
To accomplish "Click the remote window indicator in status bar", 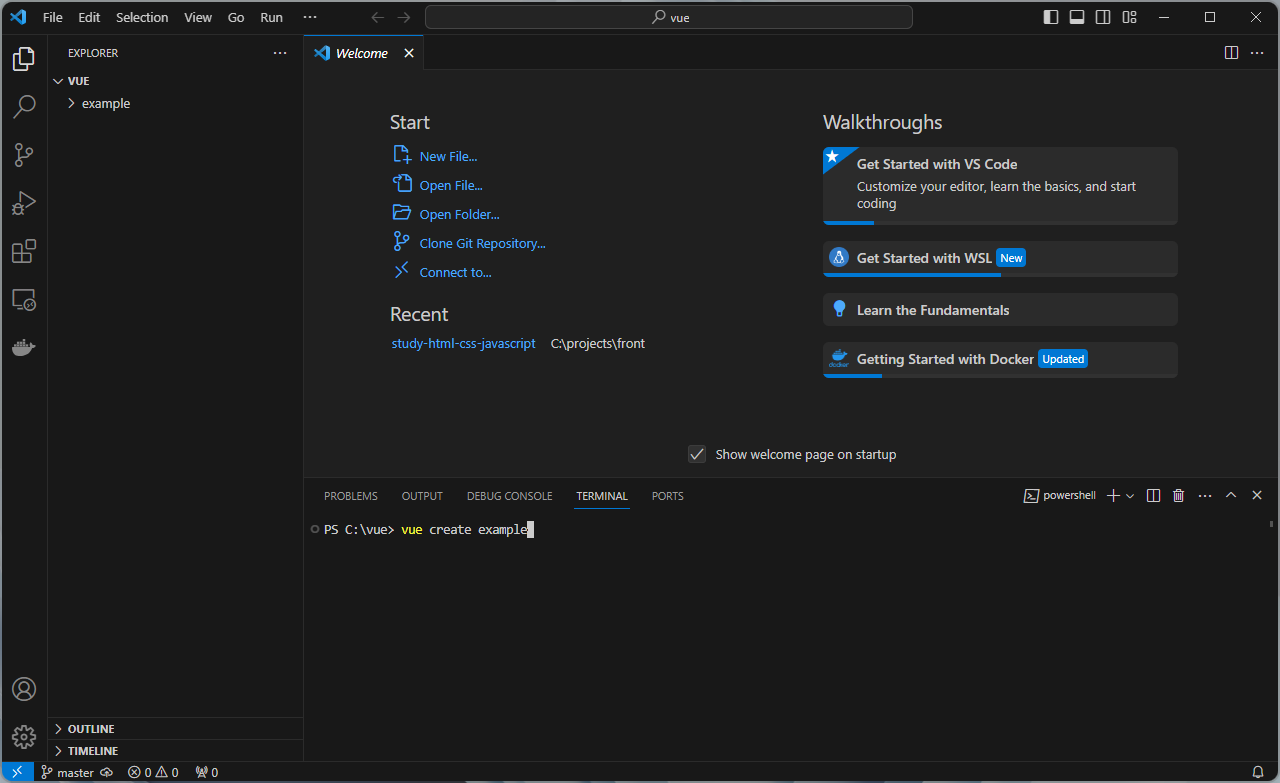I will pyautogui.click(x=16, y=772).
